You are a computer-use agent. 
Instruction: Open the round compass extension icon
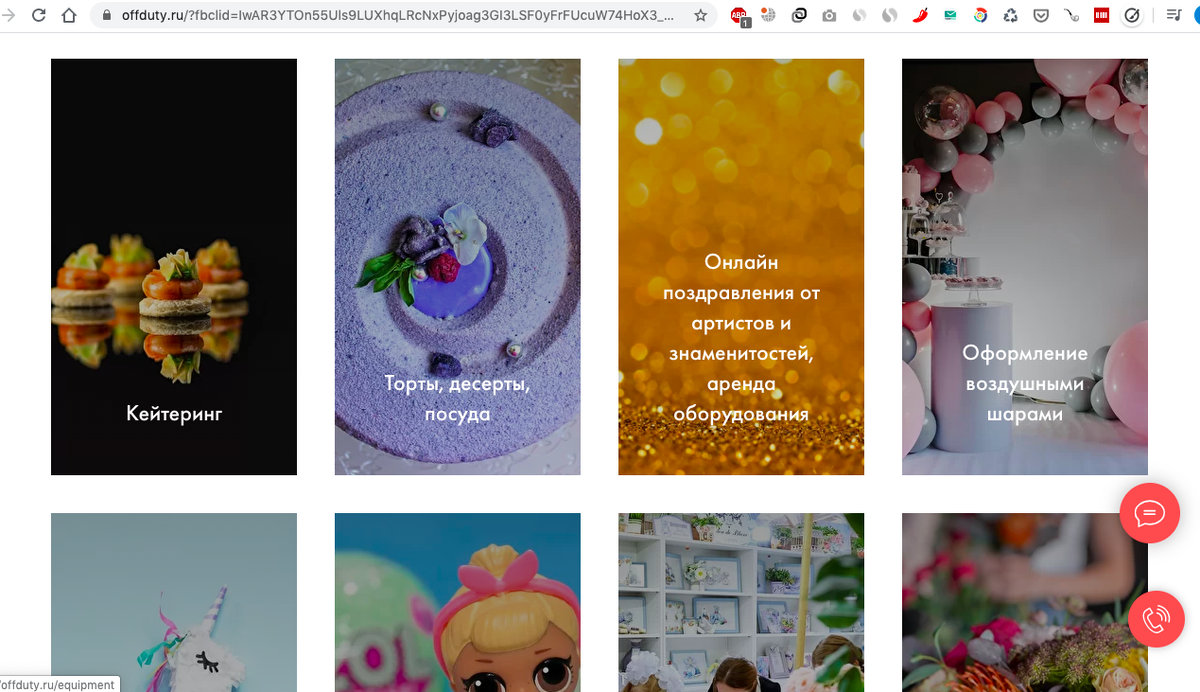tap(1132, 16)
